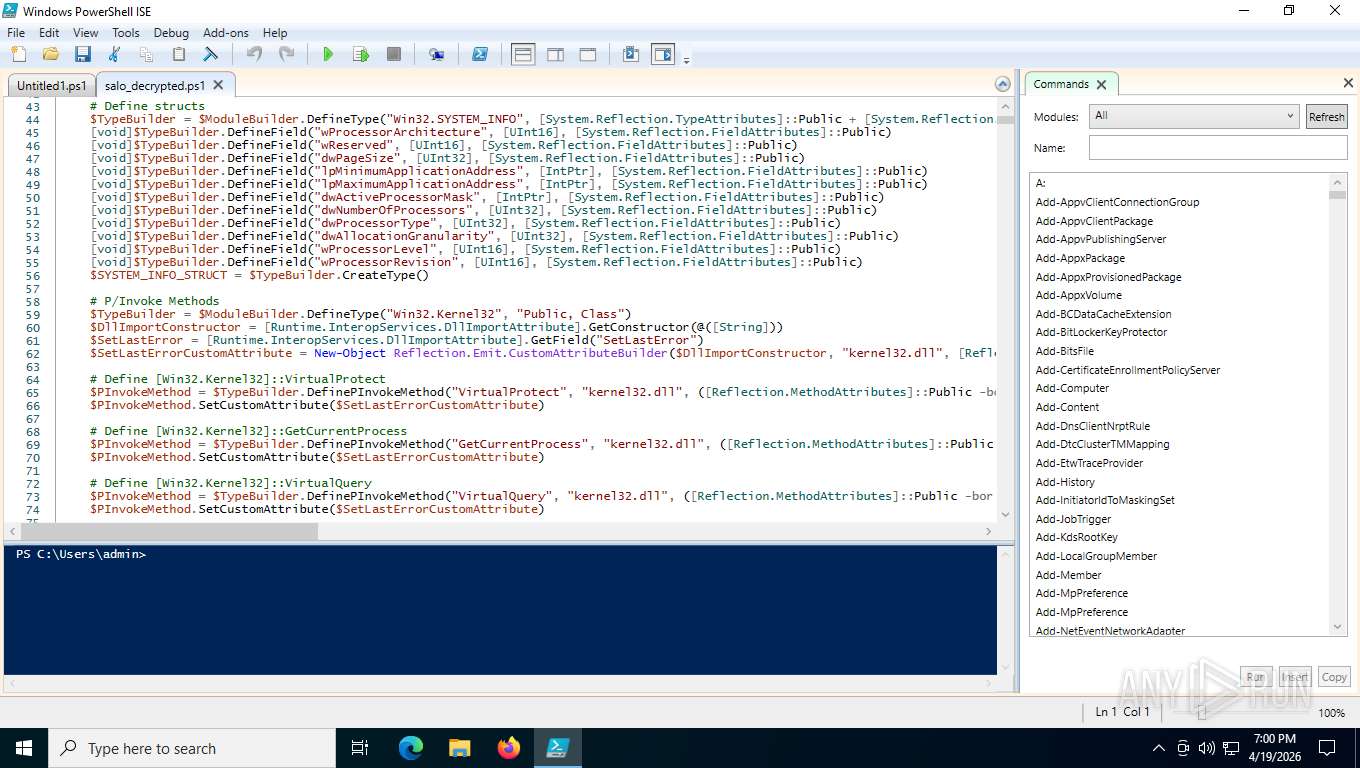Open Microsoft Edge from taskbar

coord(410,748)
